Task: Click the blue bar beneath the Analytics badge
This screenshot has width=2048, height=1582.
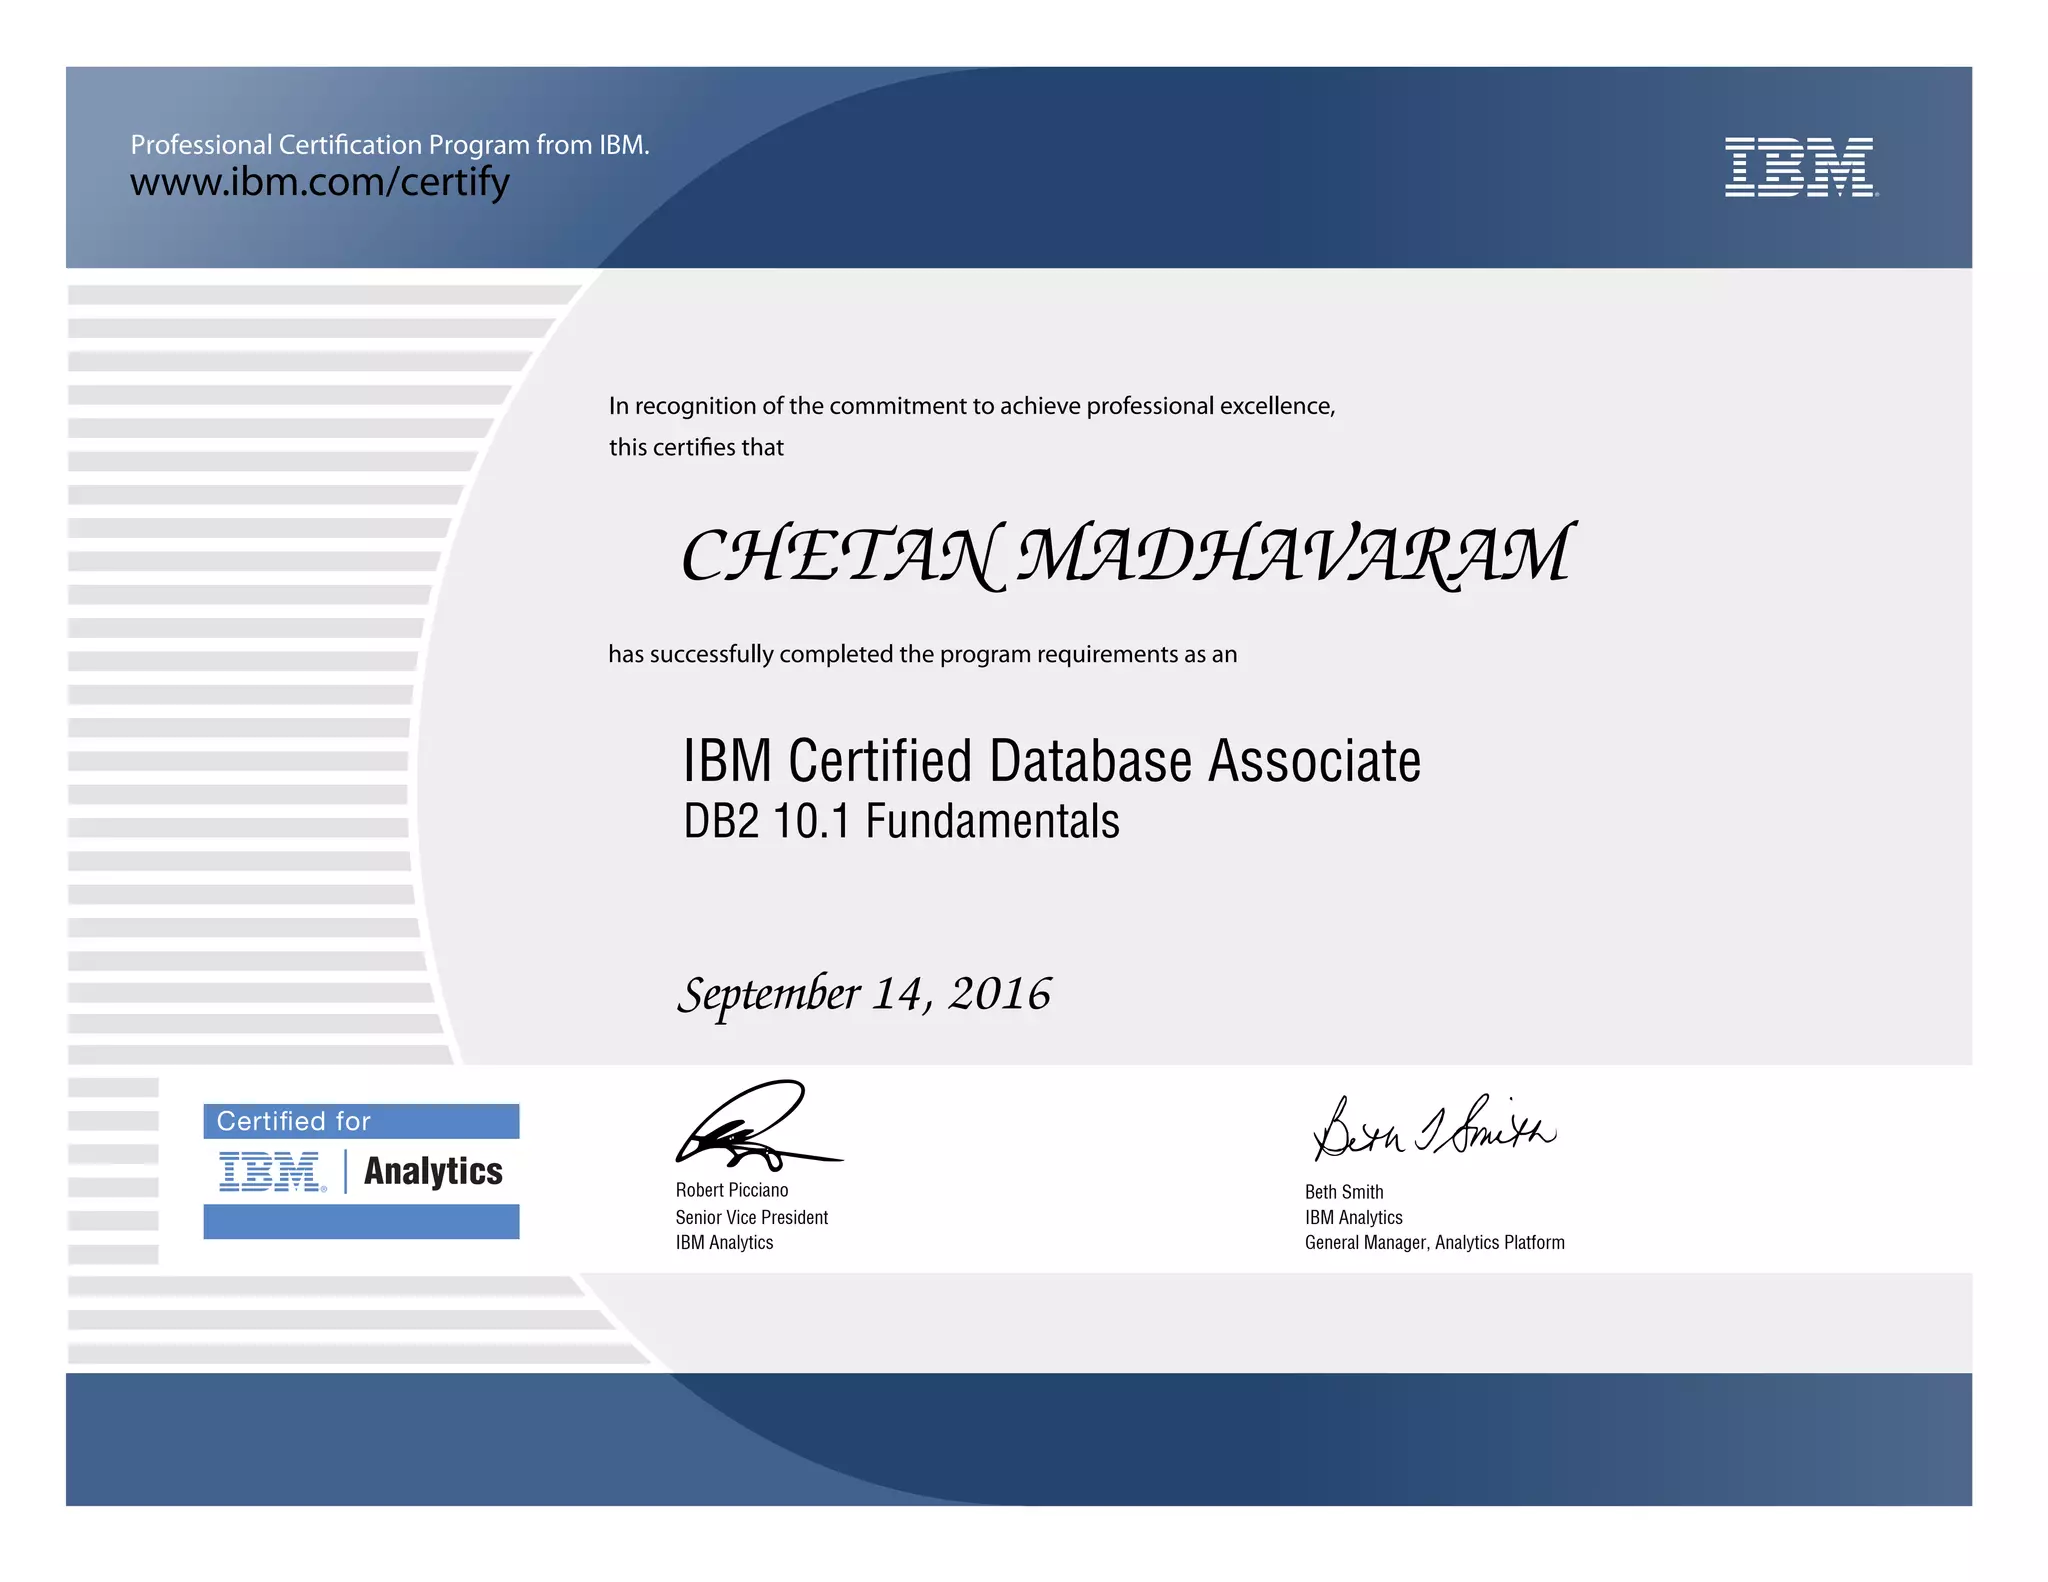Action: [x=361, y=1222]
